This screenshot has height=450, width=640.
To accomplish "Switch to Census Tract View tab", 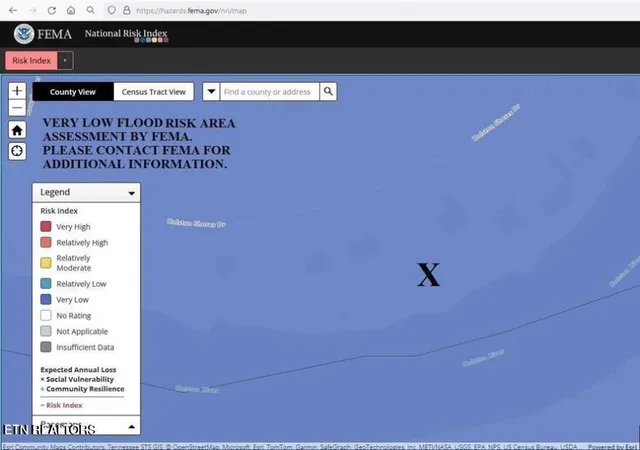I will coord(153,92).
